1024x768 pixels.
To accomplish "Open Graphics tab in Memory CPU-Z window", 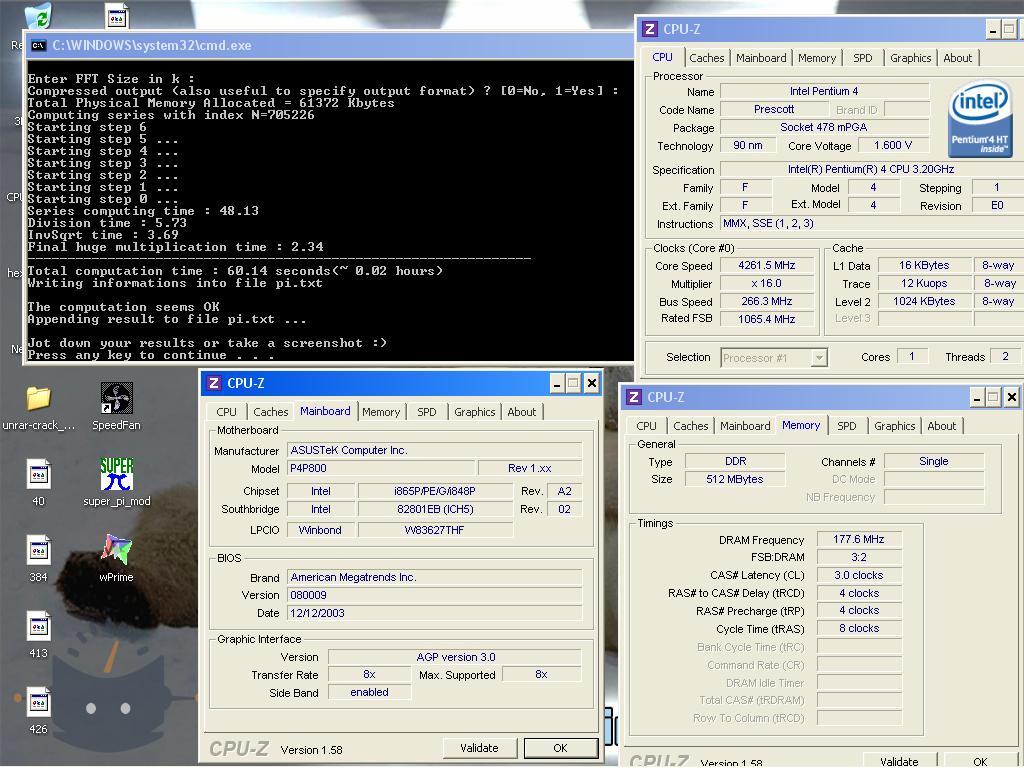I will pyautogui.click(x=895, y=426).
